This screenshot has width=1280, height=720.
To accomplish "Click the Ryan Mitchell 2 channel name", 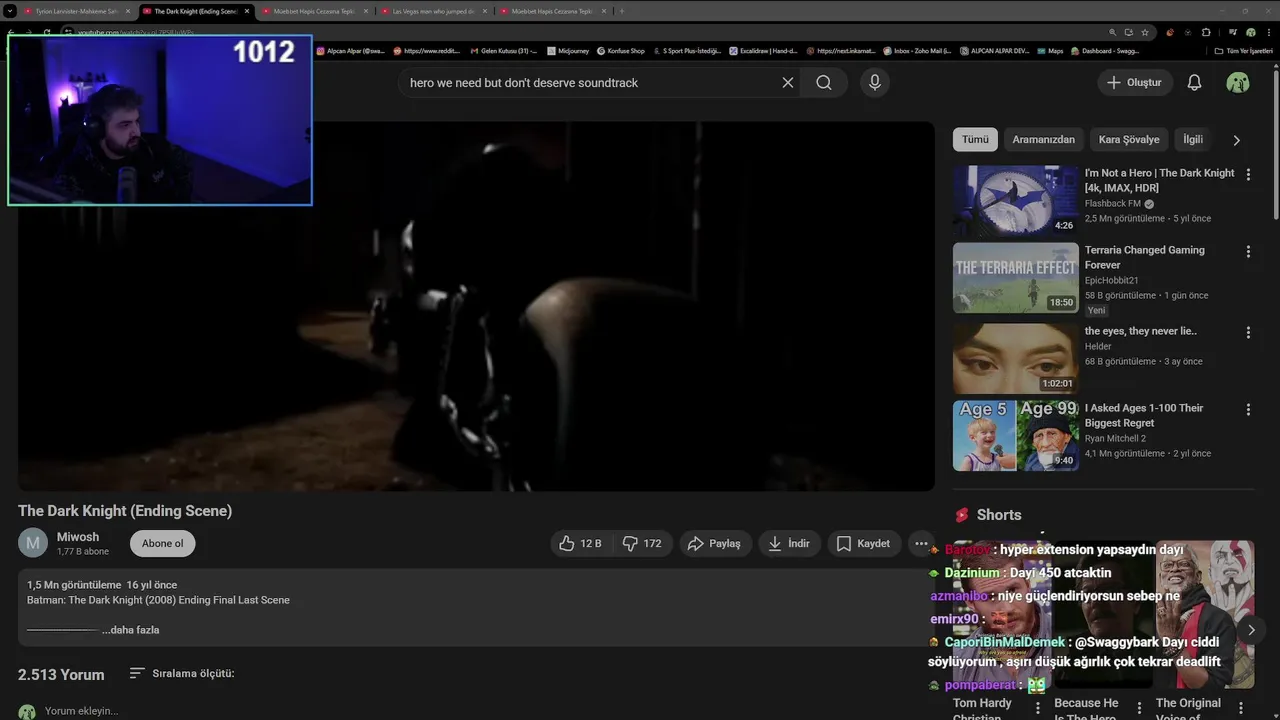I will [x=1115, y=438].
